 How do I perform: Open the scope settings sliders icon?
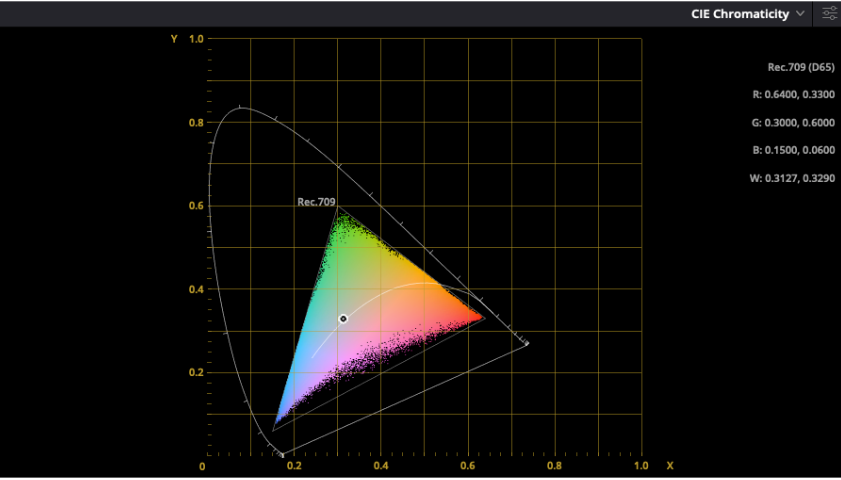[830, 14]
